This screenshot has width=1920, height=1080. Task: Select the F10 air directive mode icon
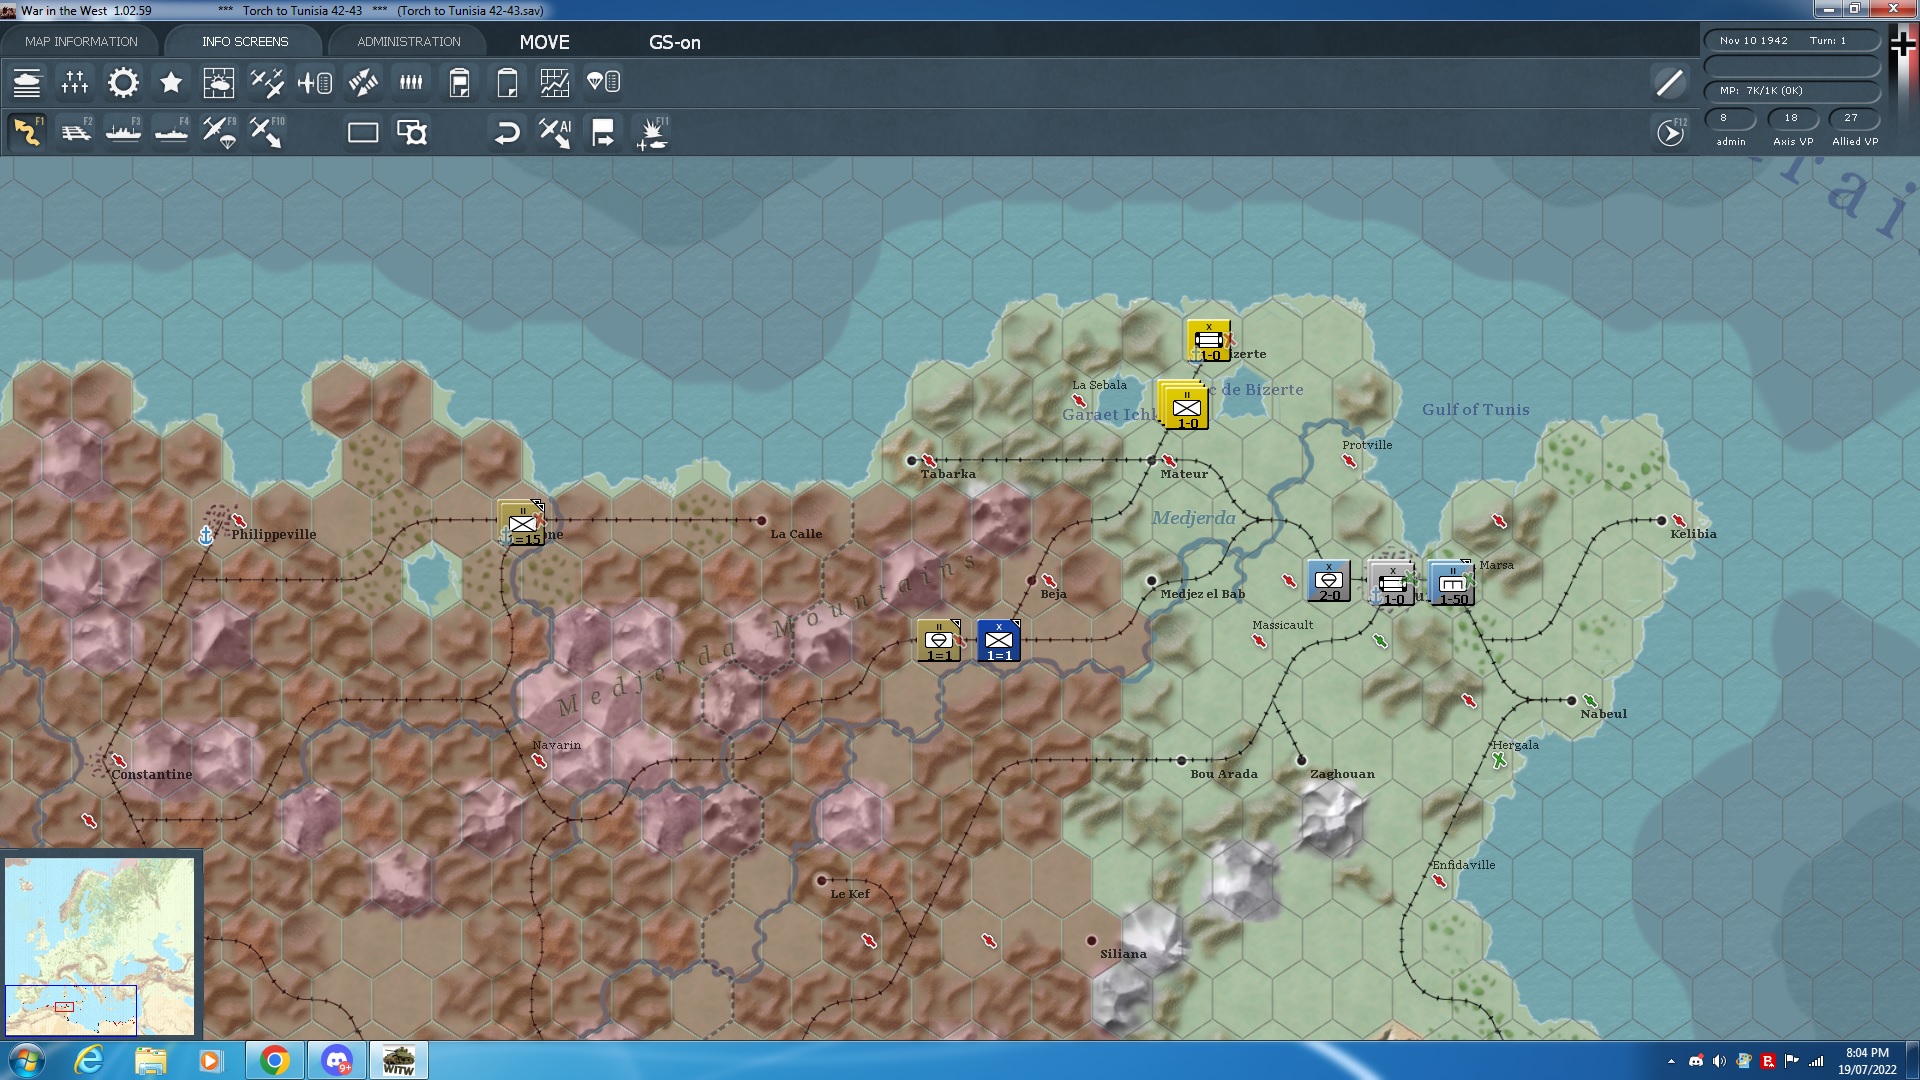click(x=267, y=132)
